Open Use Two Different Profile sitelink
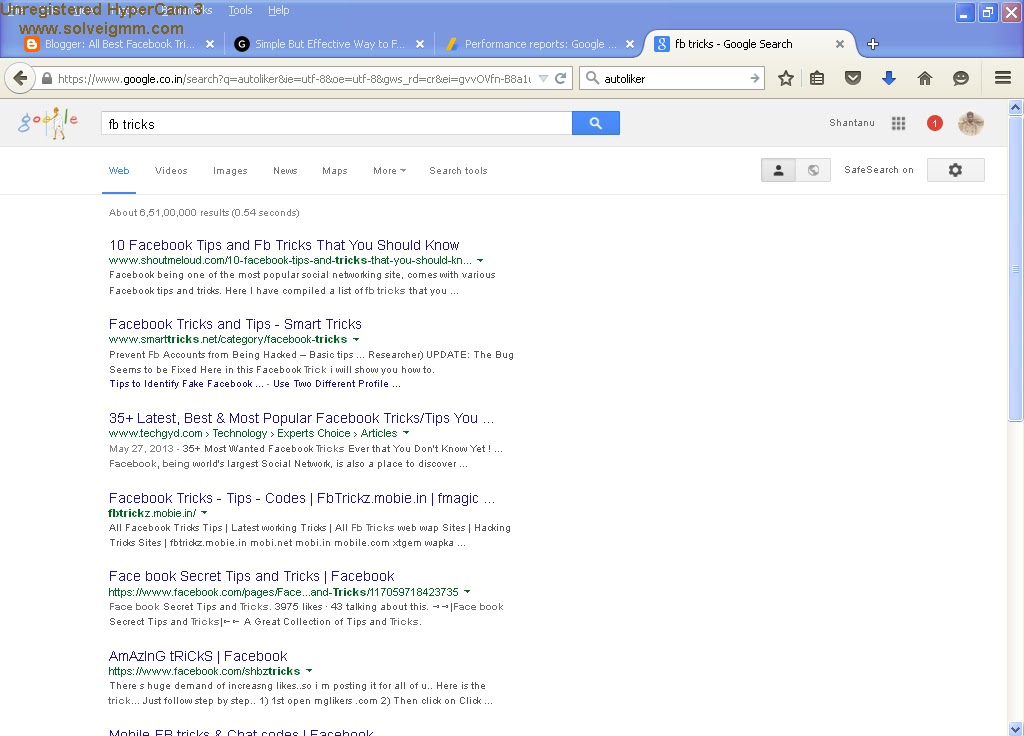 point(336,384)
